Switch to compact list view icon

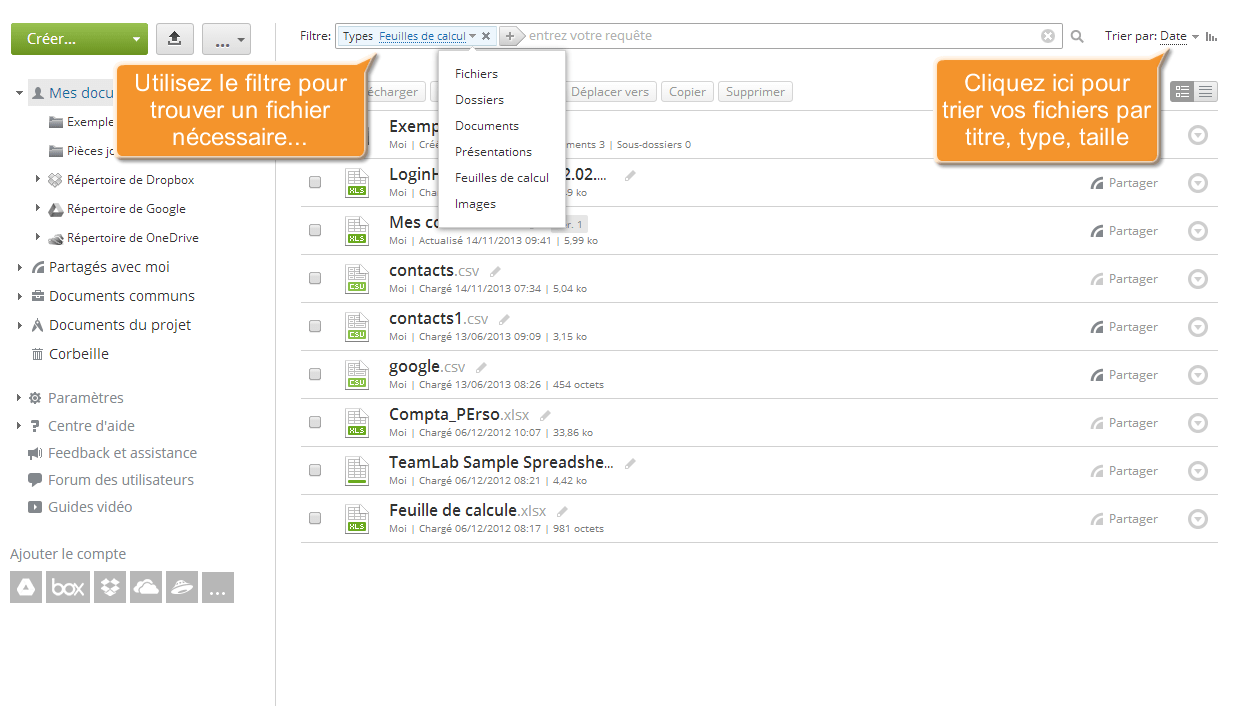[1206, 91]
